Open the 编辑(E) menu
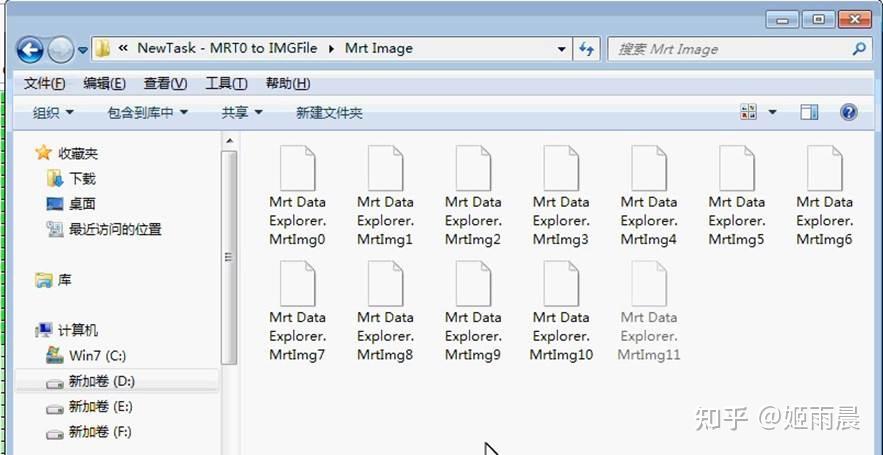Screen dimensions: 883x455 click(104, 84)
